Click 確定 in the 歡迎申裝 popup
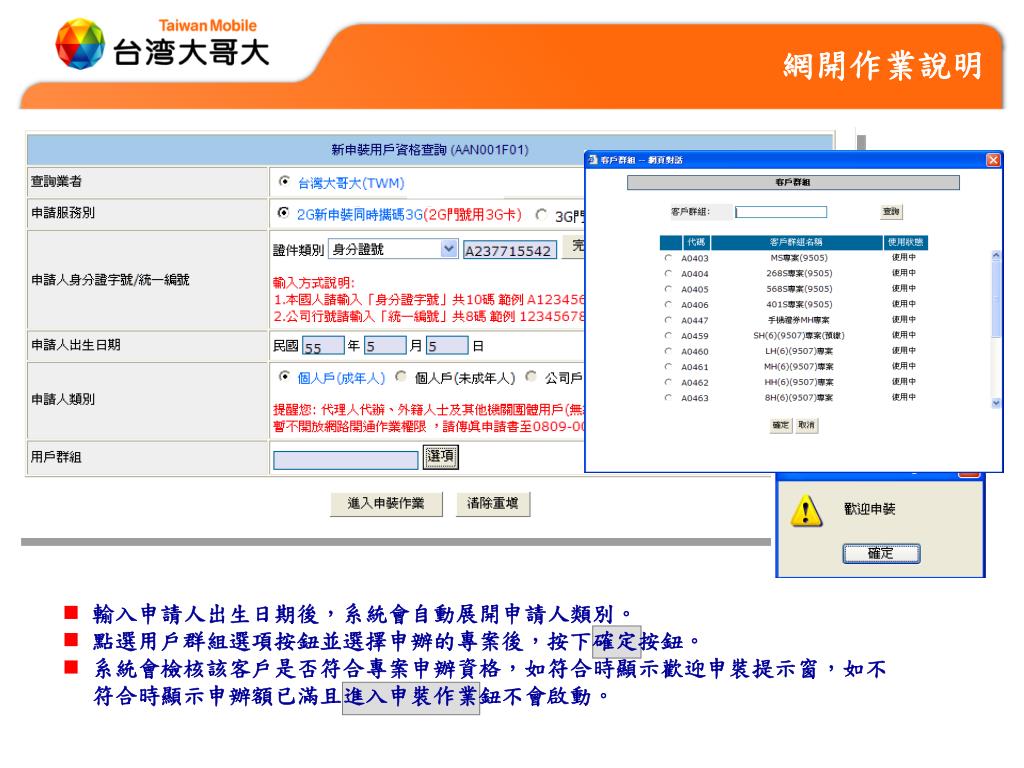The height and width of the screenshot is (768, 1024). click(x=881, y=553)
